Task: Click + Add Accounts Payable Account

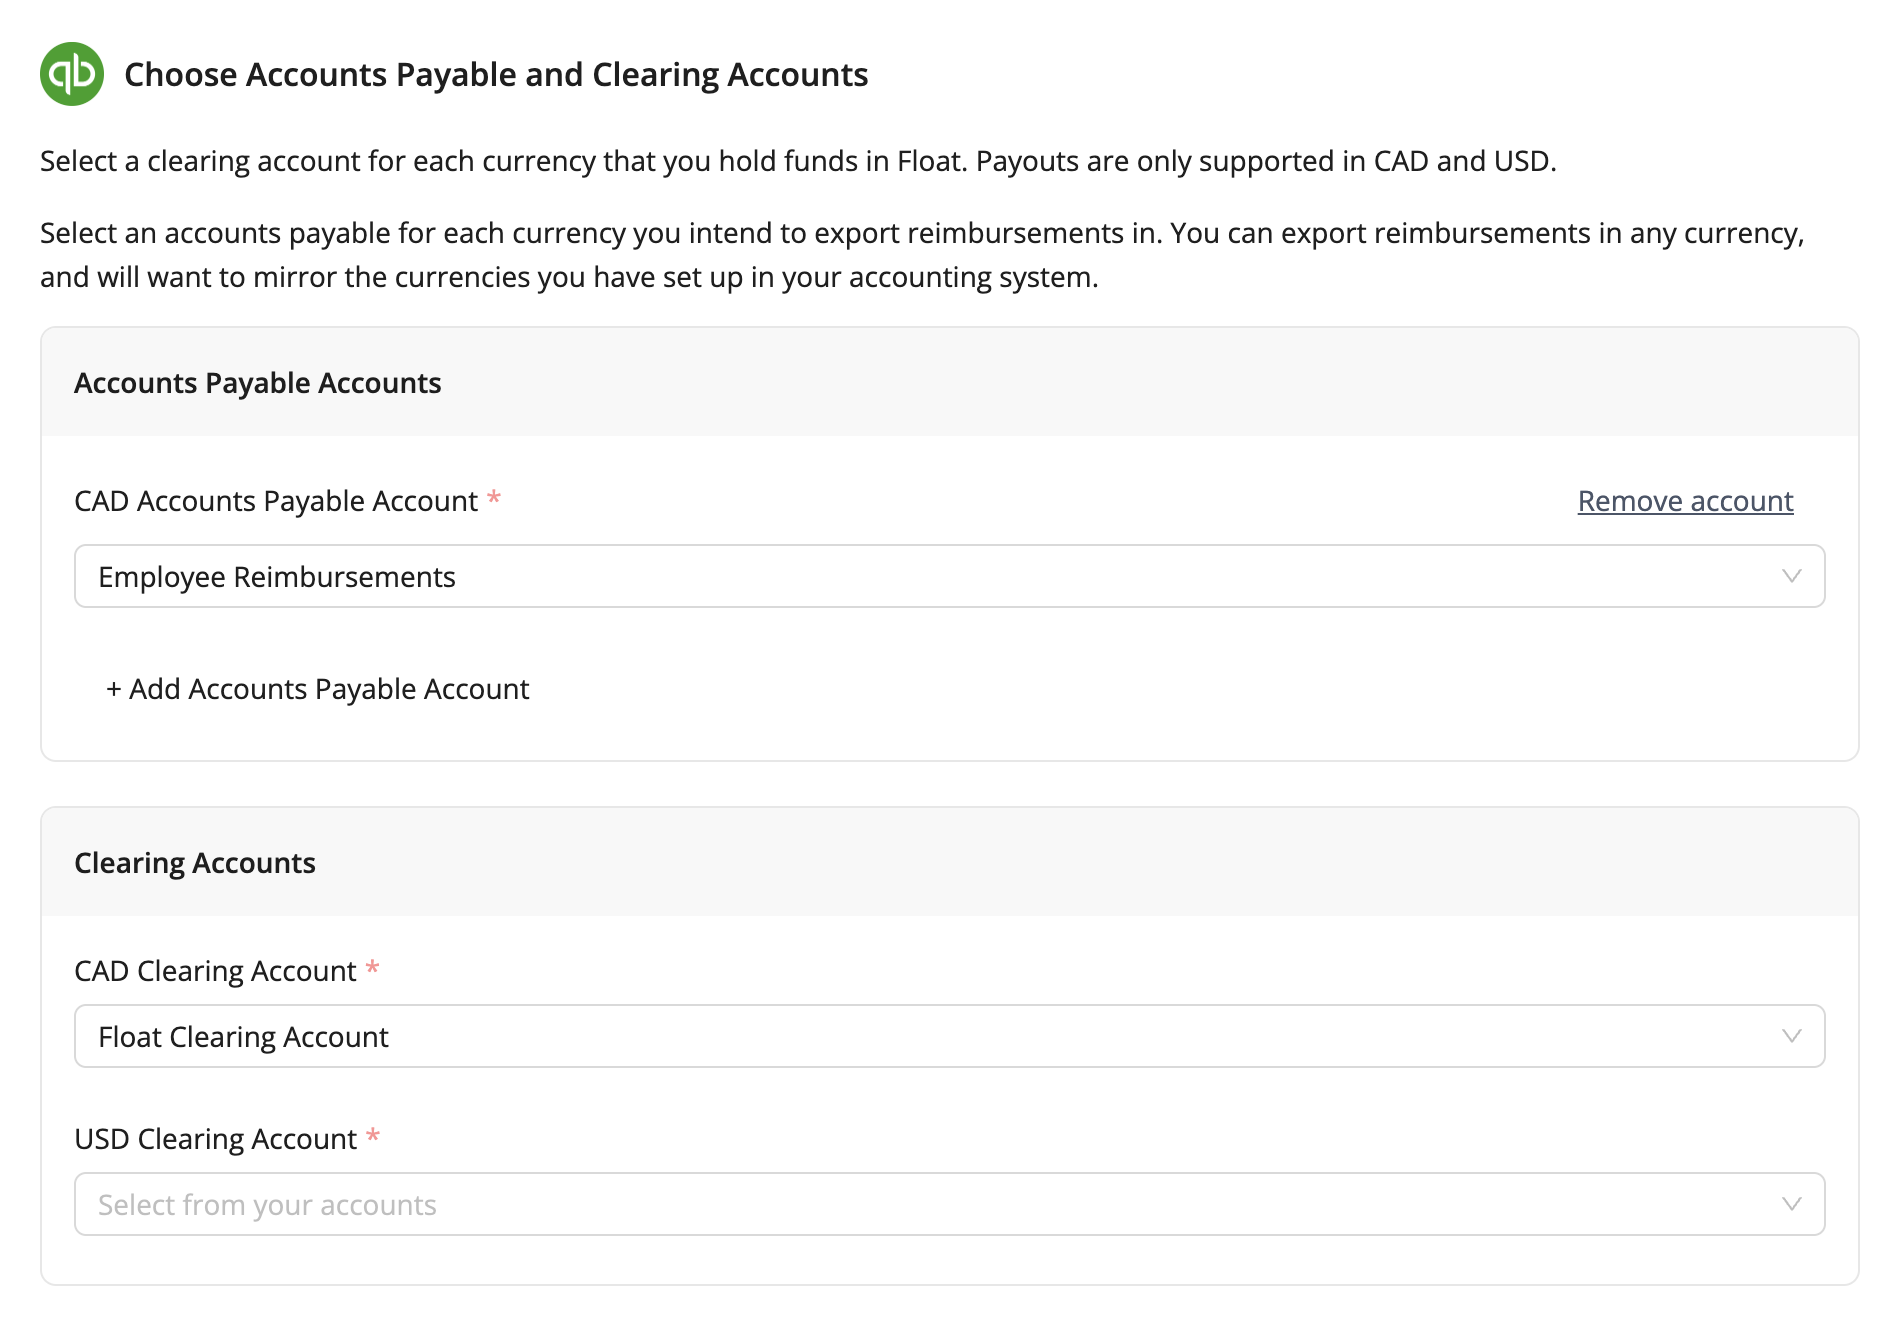Action: point(317,689)
